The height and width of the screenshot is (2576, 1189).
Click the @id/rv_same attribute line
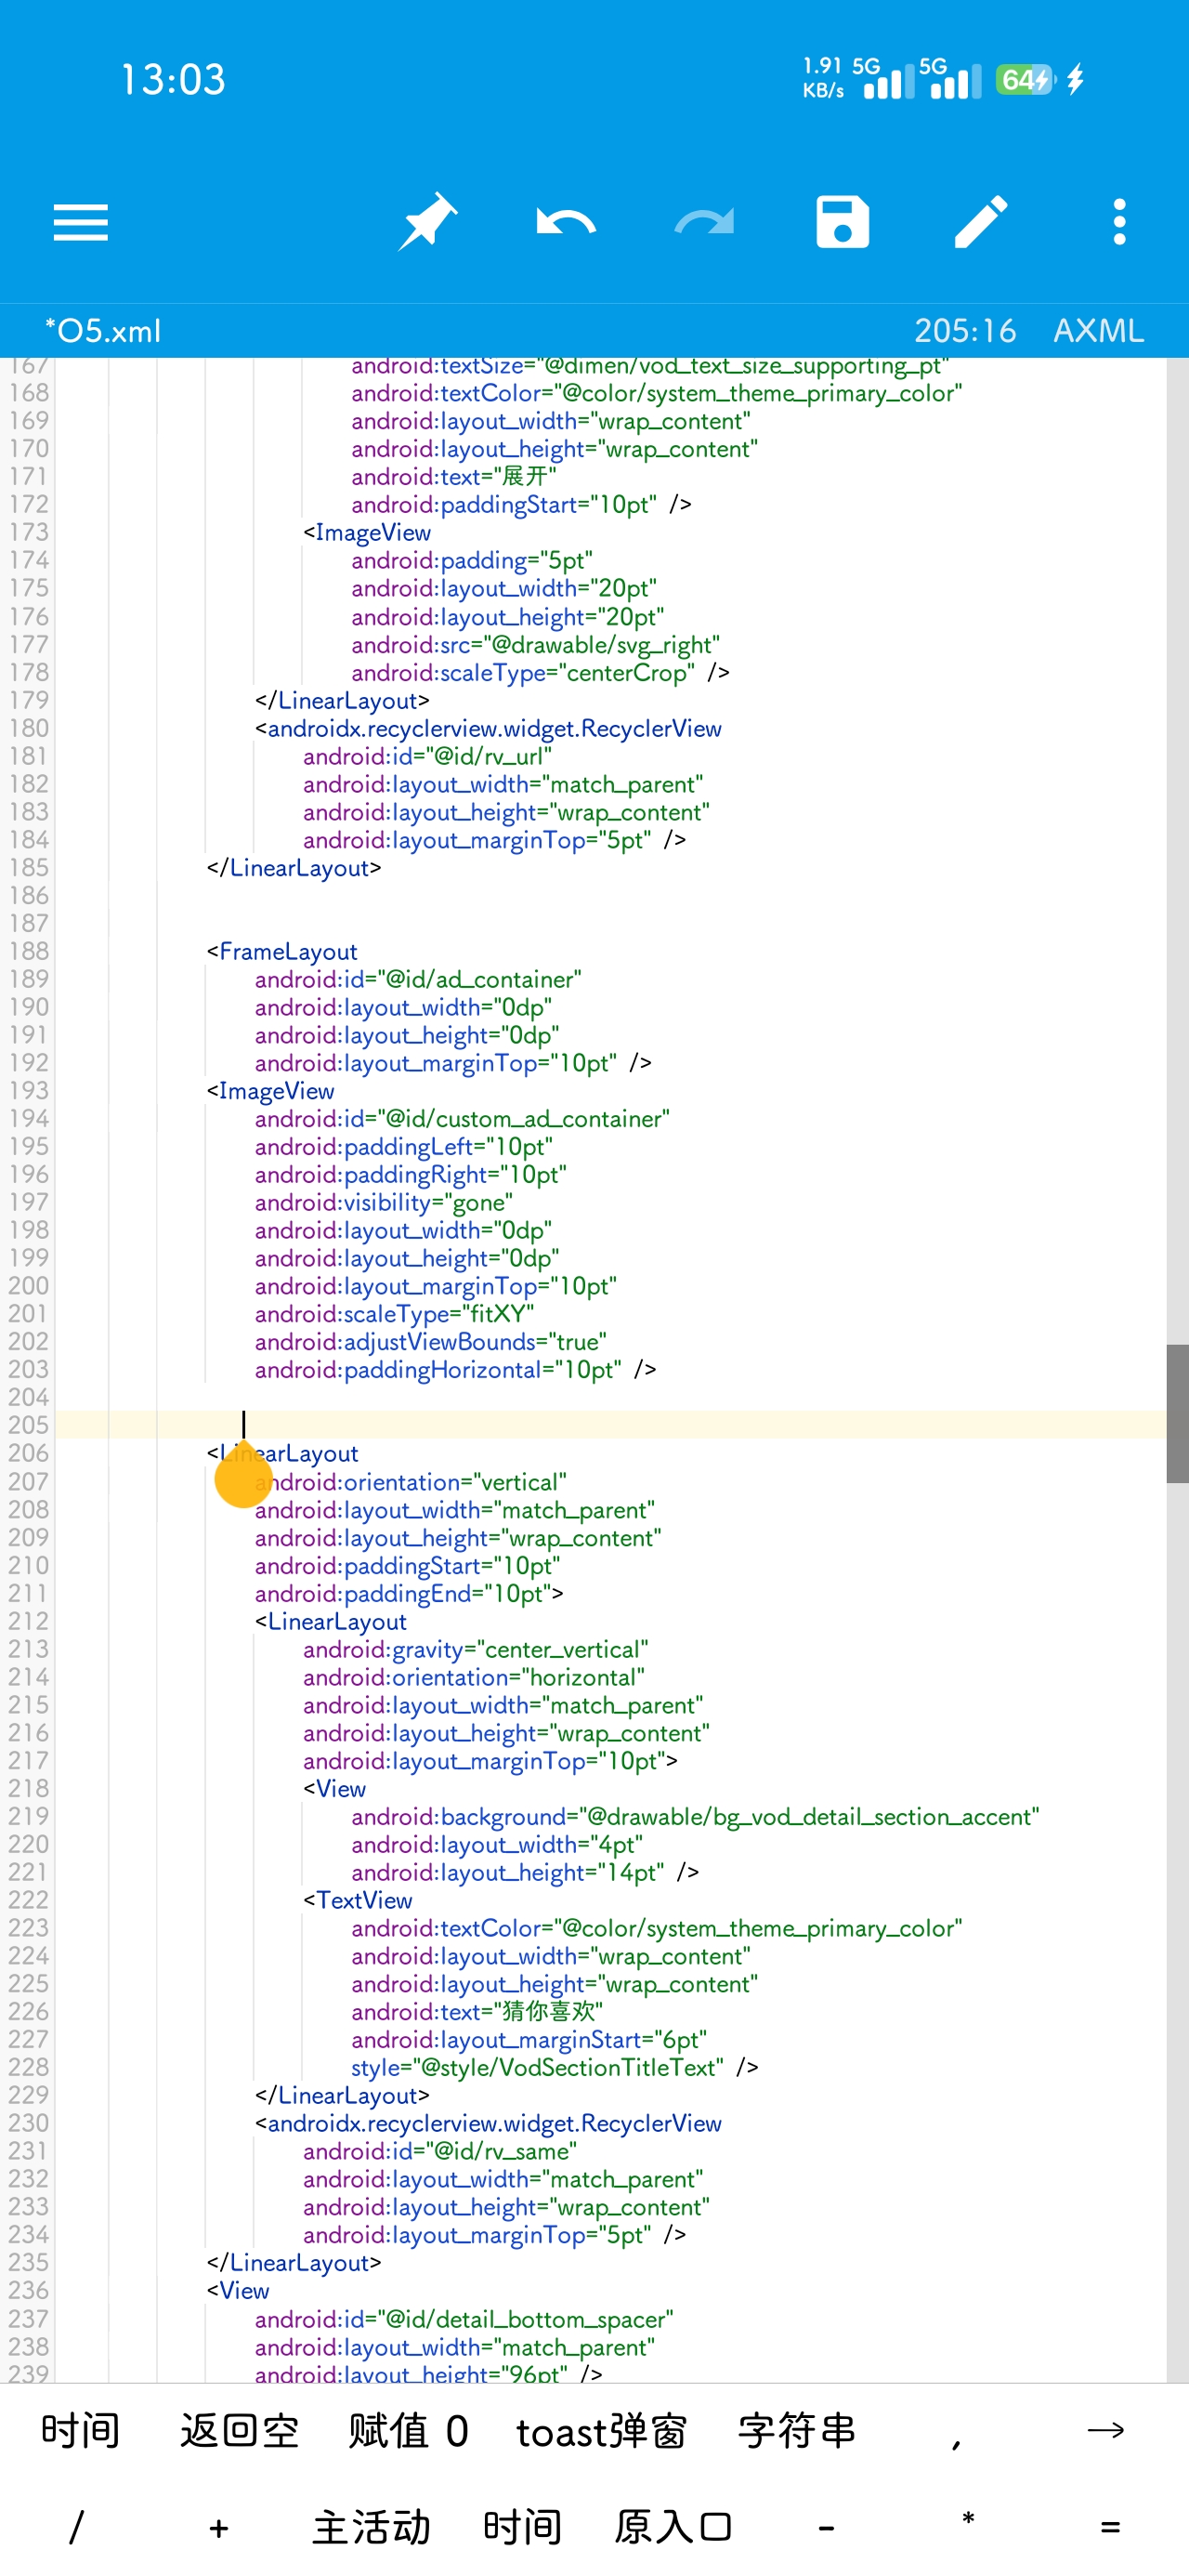(x=440, y=2151)
